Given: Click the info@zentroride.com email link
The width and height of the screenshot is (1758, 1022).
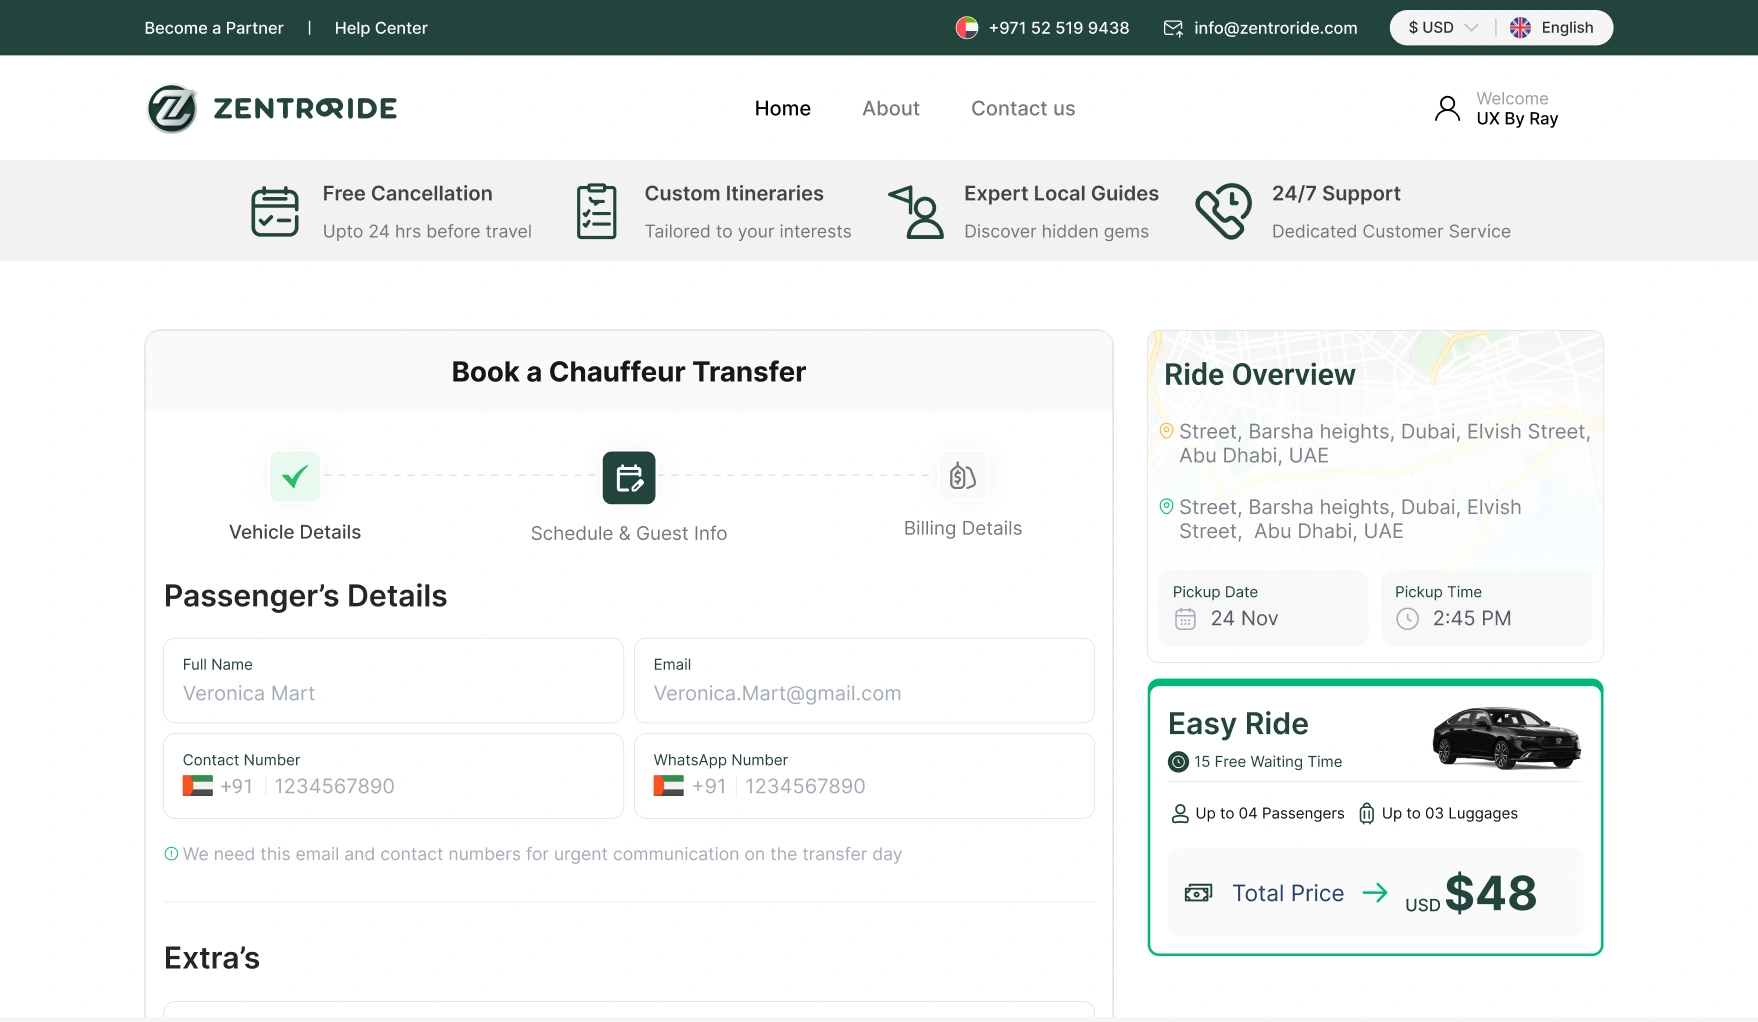Looking at the screenshot, I should point(1276,28).
